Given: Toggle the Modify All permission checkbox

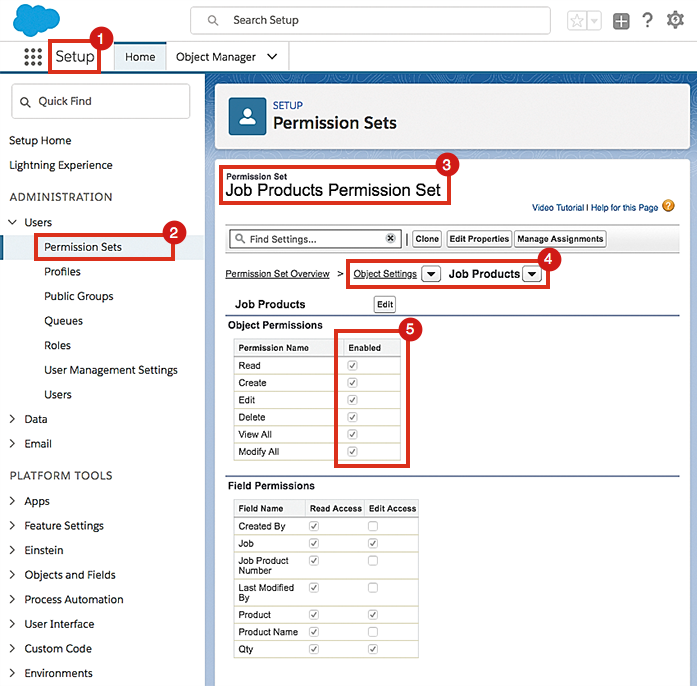Looking at the screenshot, I should (353, 452).
